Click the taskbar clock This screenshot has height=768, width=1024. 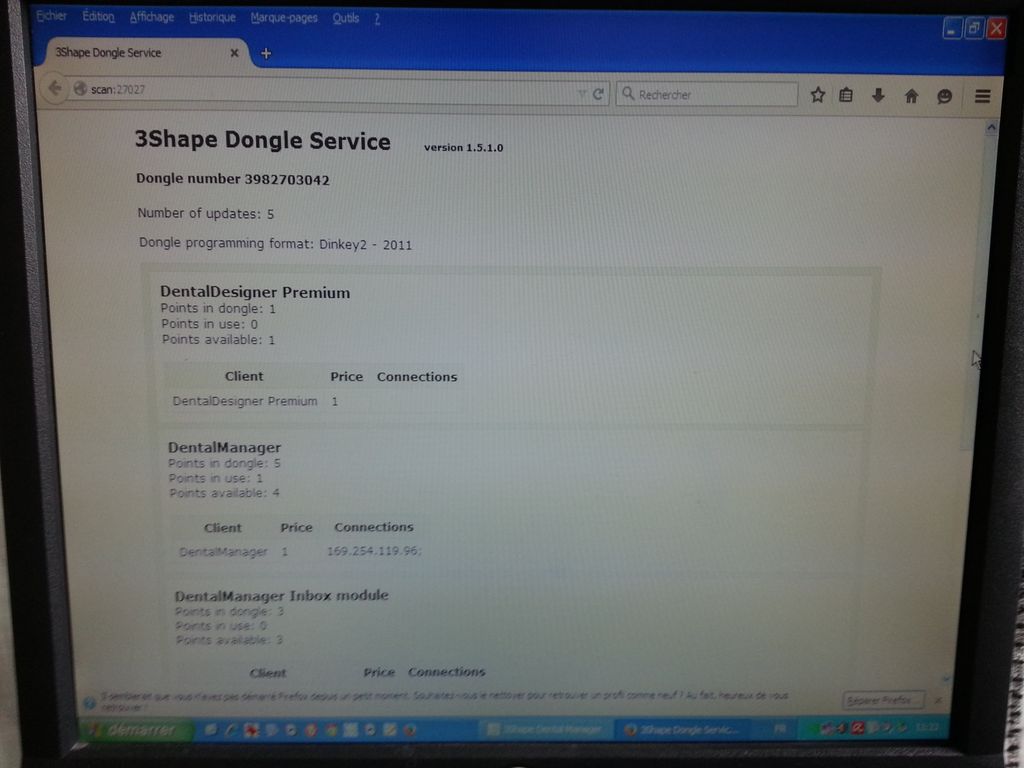point(927,728)
